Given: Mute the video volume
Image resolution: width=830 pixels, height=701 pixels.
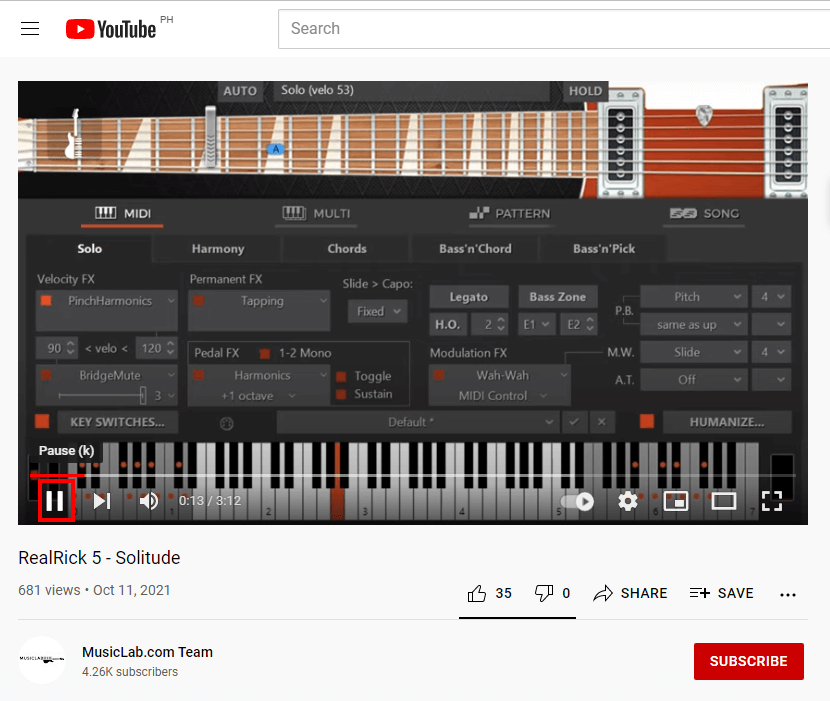Looking at the screenshot, I should point(149,501).
